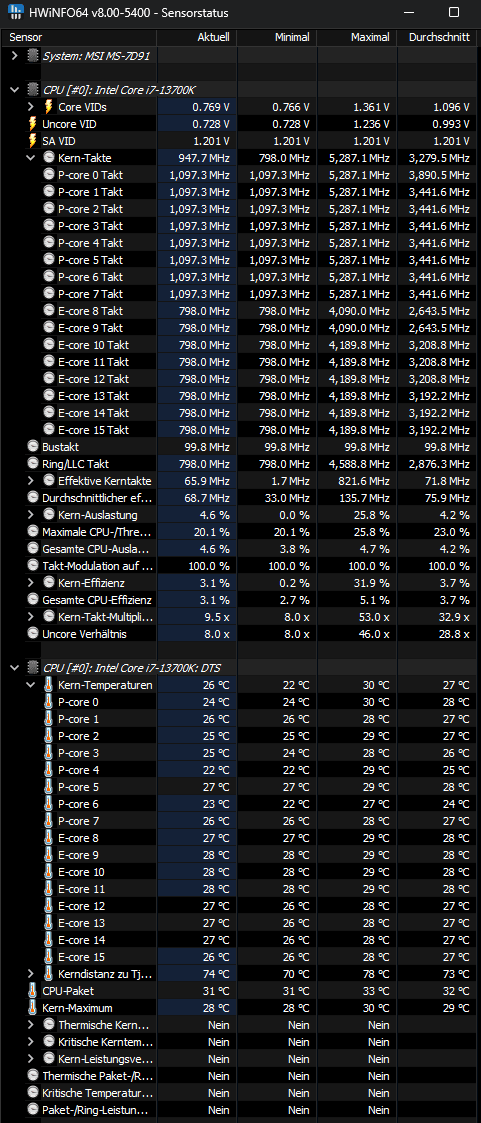Select the E-core 12 Takt row label

(x=93, y=378)
